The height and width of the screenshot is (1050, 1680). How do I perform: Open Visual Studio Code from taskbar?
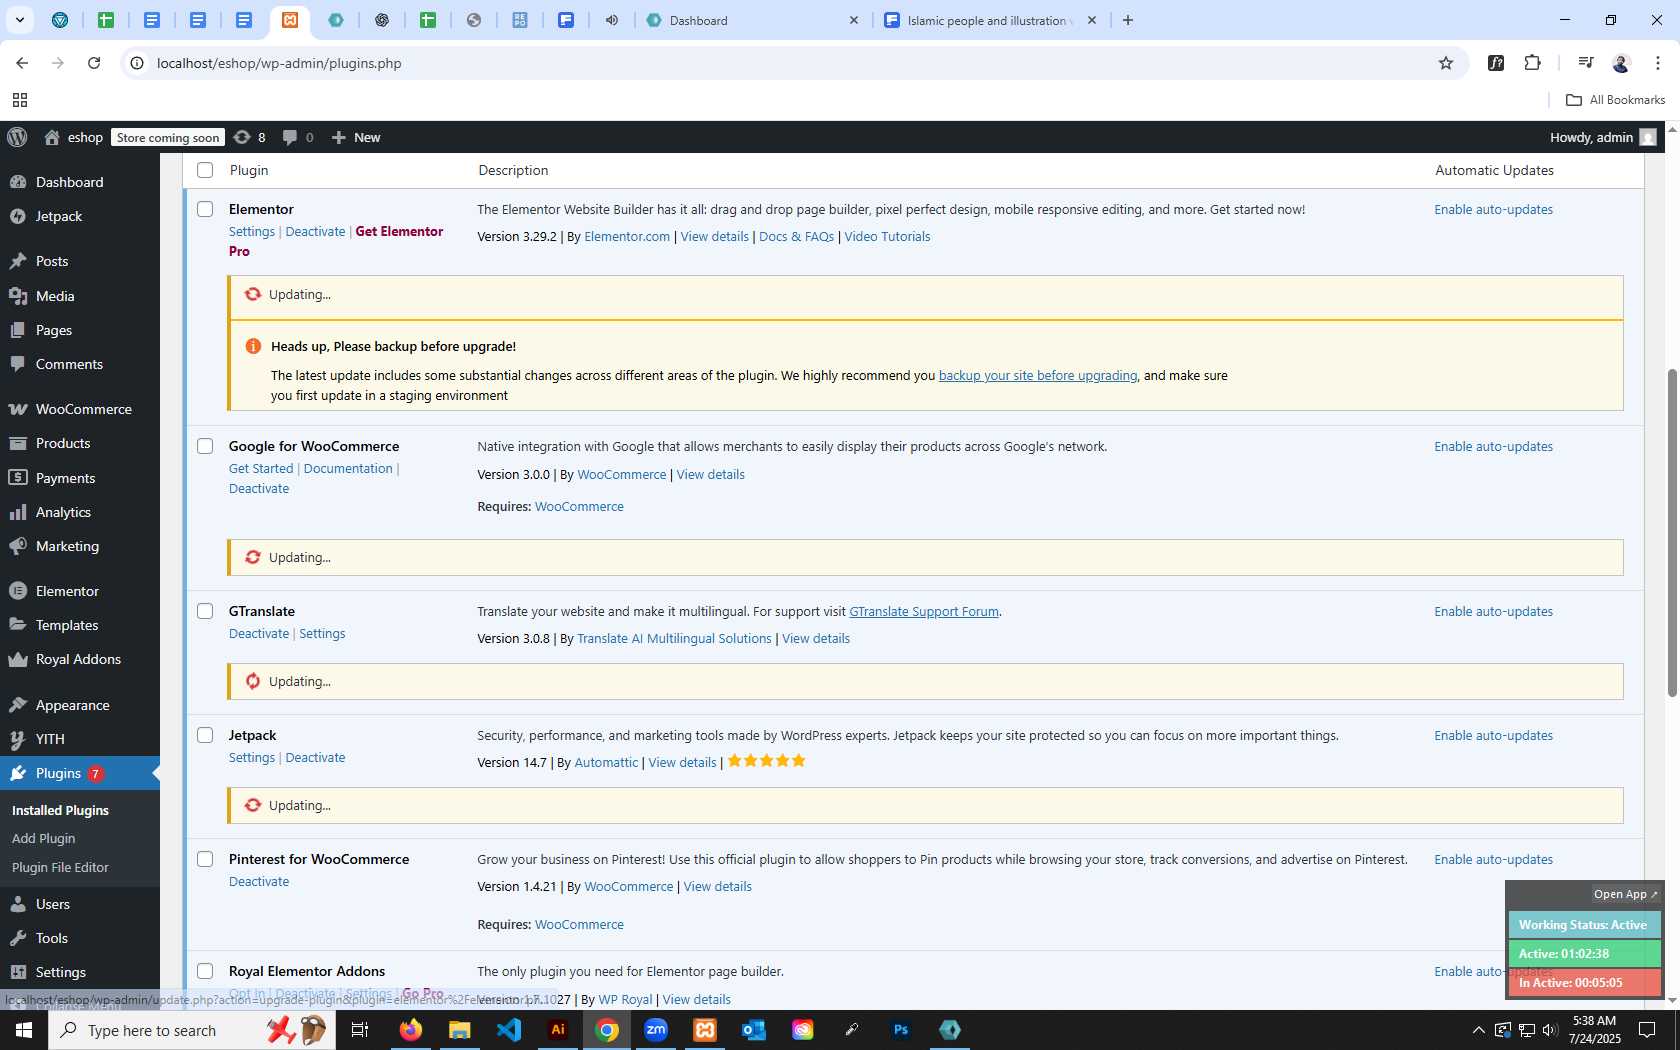509,1030
